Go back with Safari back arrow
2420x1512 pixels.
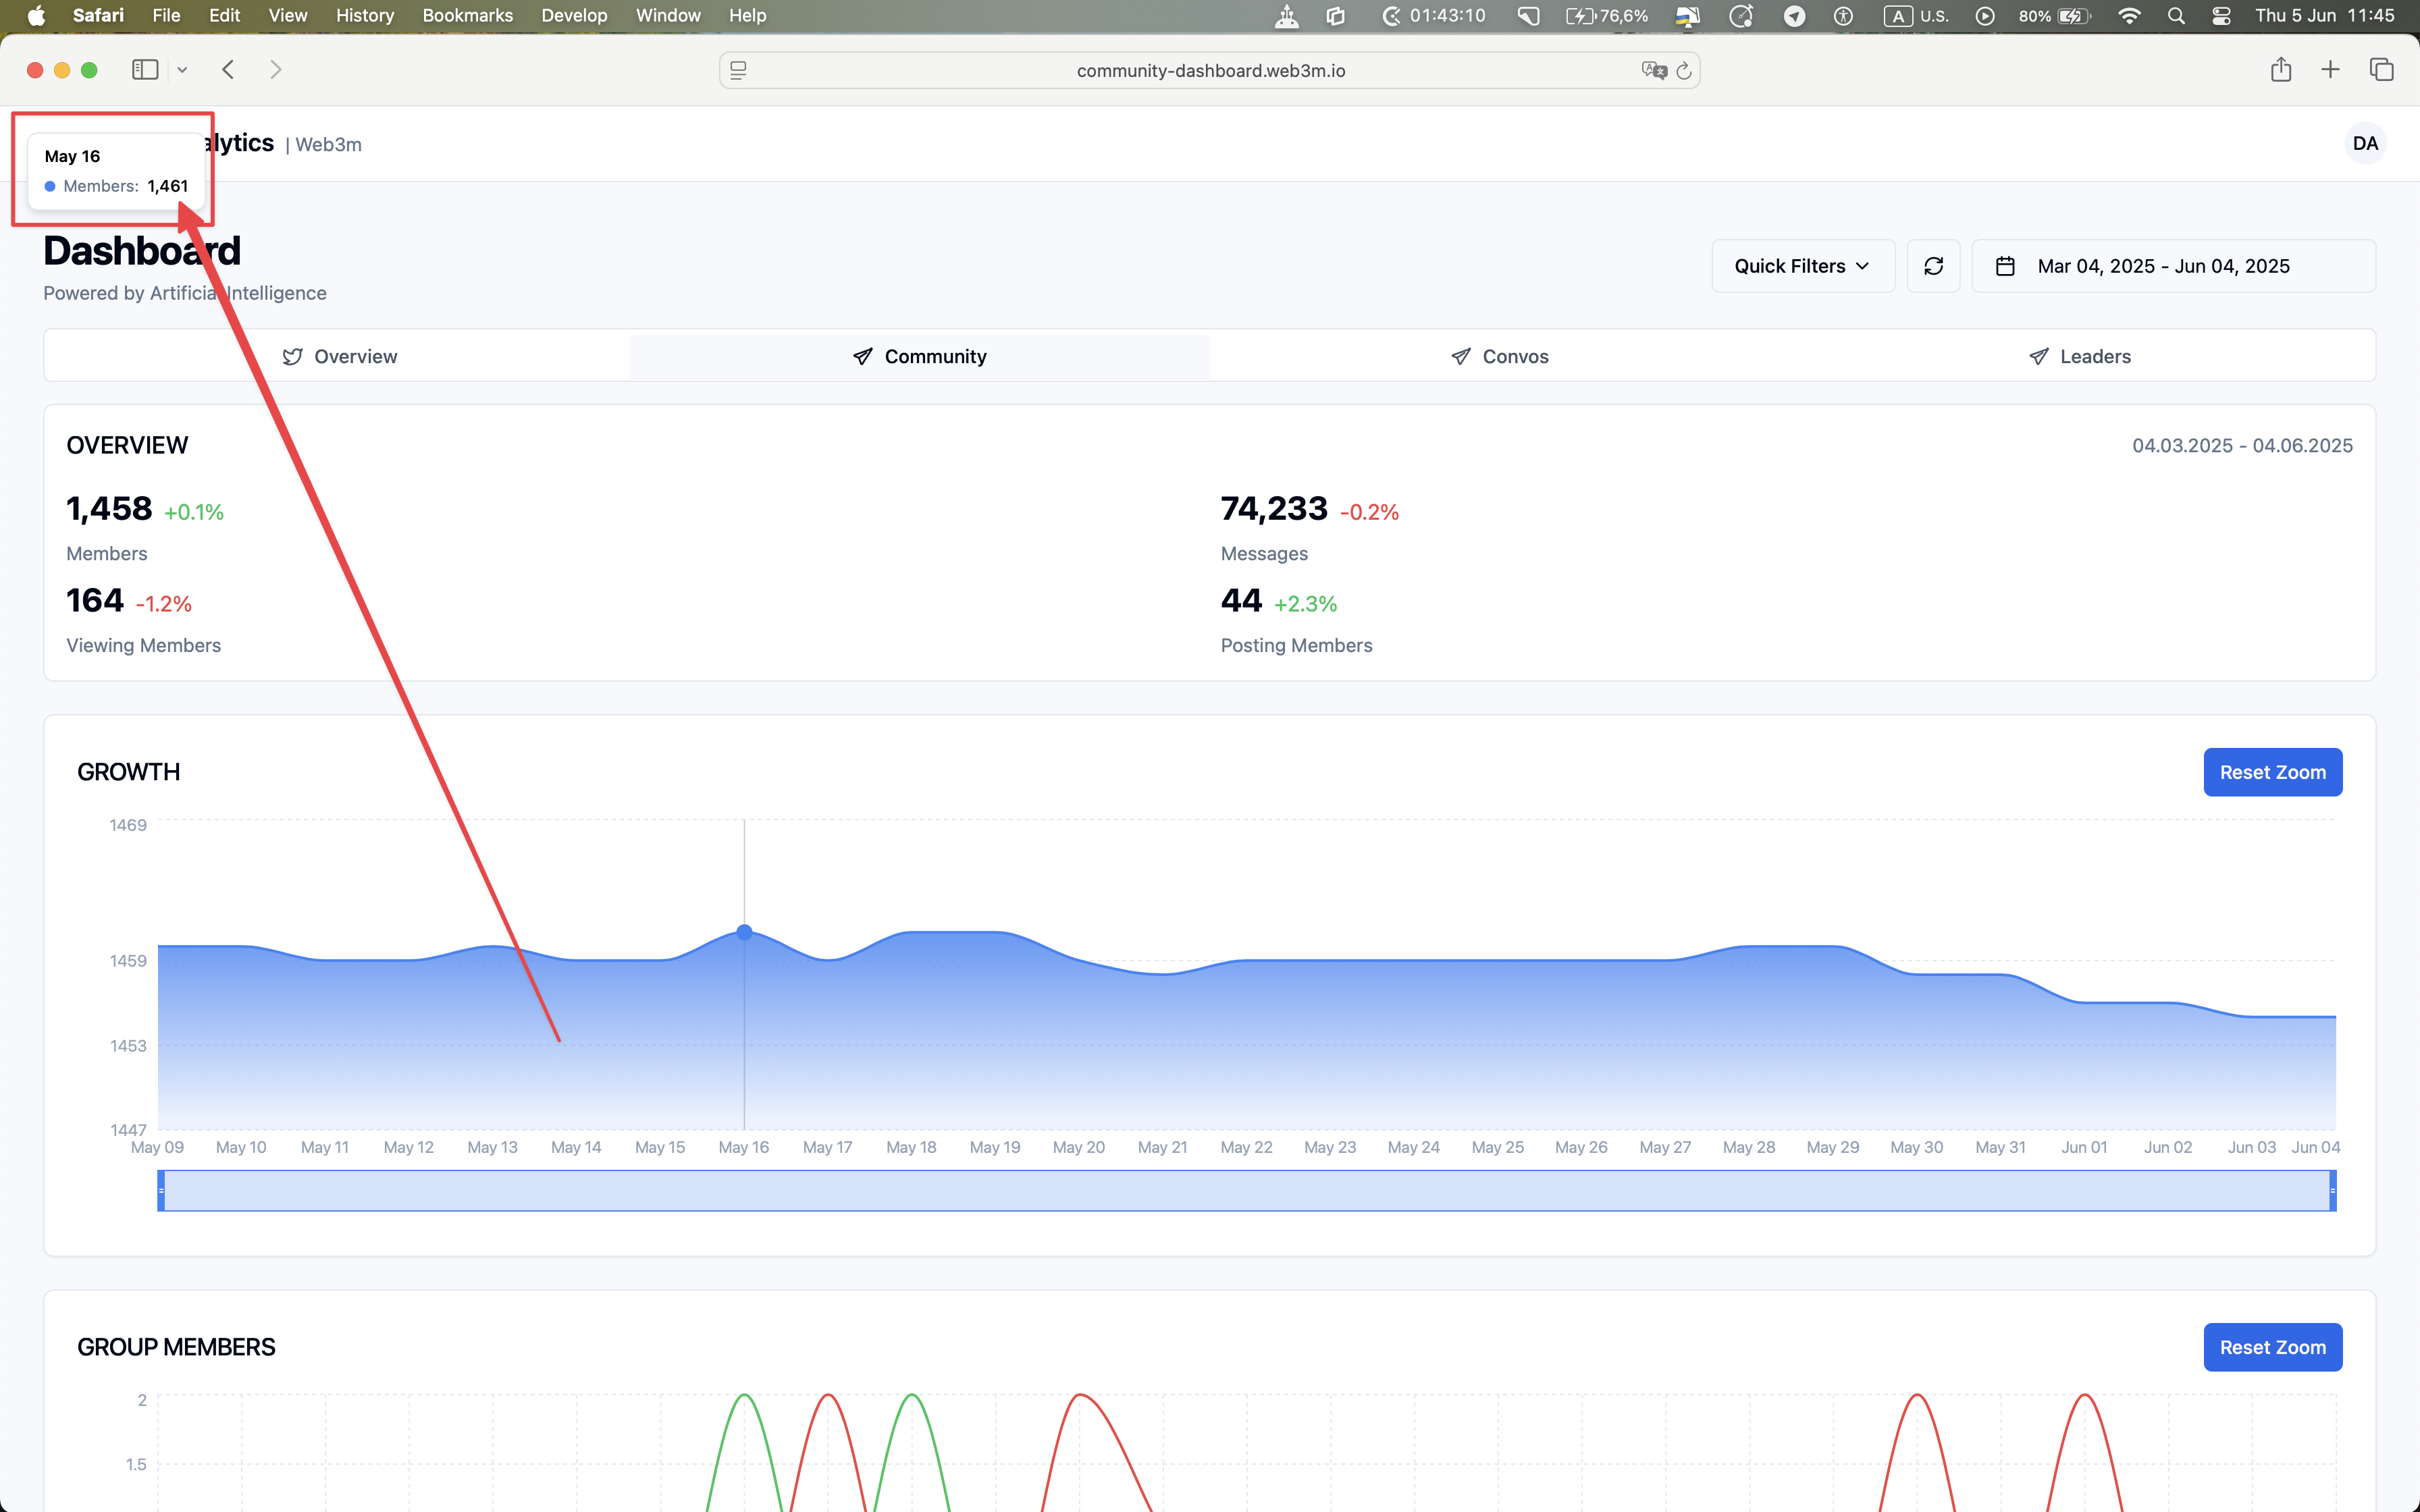click(x=229, y=70)
